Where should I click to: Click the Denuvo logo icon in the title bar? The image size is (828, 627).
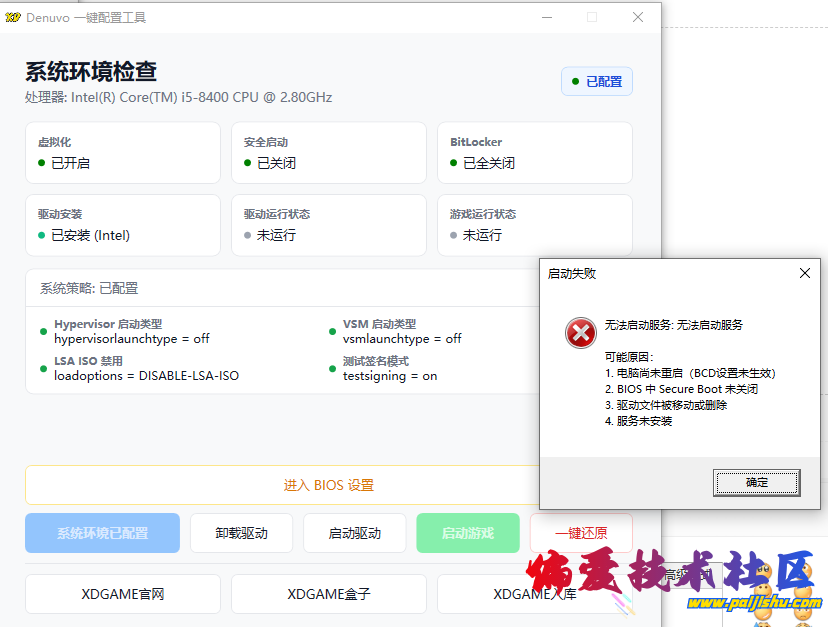(14, 17)
